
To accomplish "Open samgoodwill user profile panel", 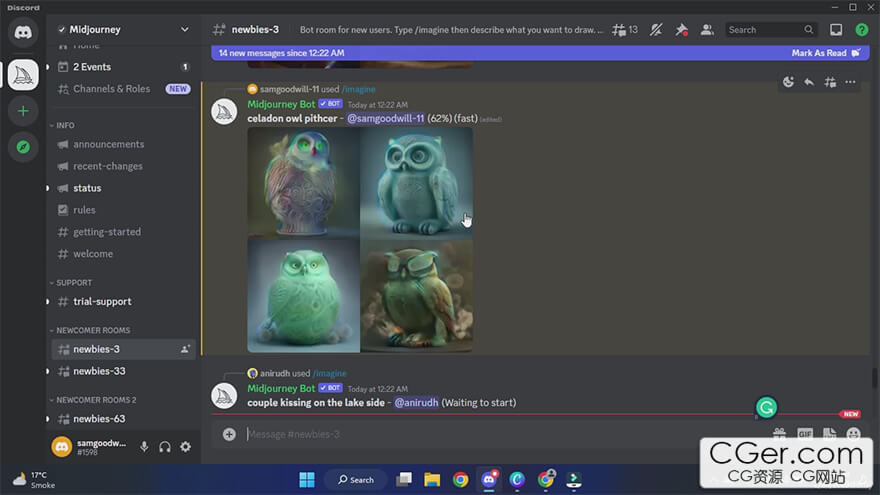I will click(x=91, y=447).
